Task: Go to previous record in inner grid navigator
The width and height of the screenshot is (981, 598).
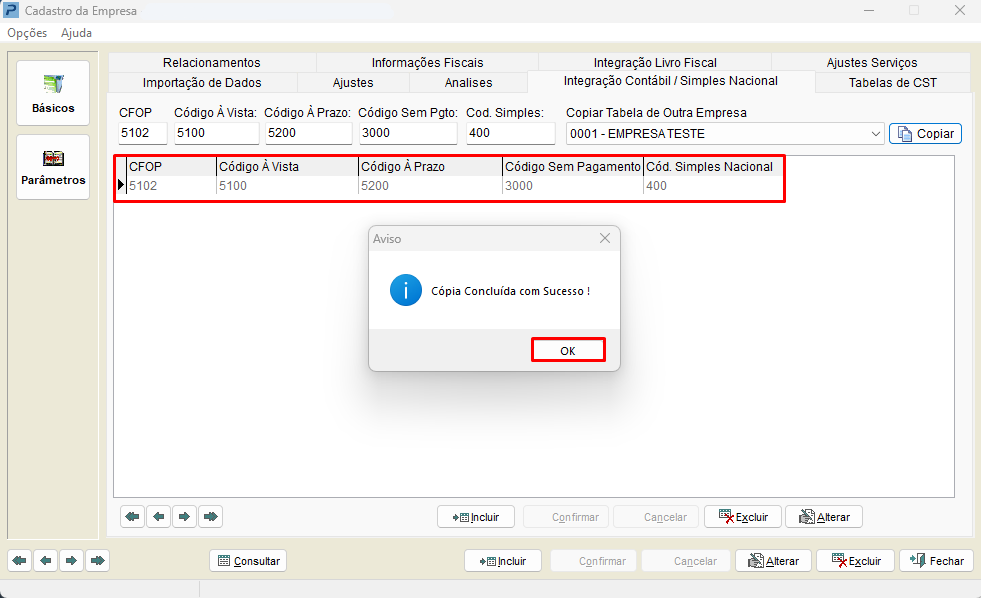Action: pyautogui.click(x=159, y=517)
